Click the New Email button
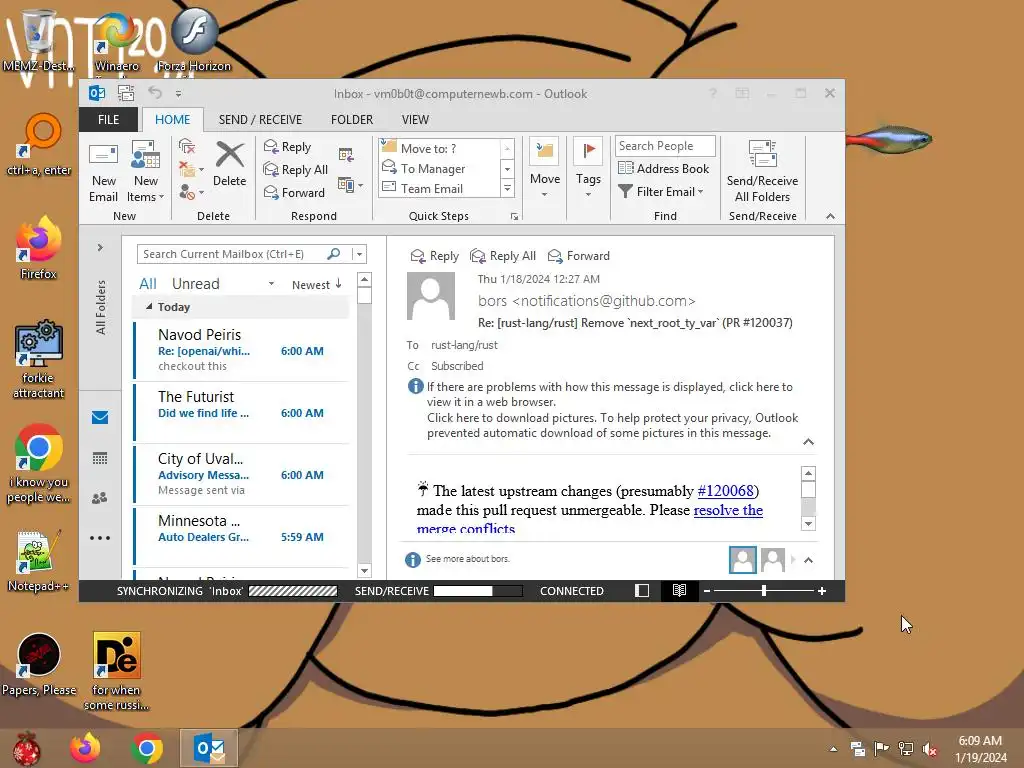This screenshot has height=768, width=1024. pos(103,172)
